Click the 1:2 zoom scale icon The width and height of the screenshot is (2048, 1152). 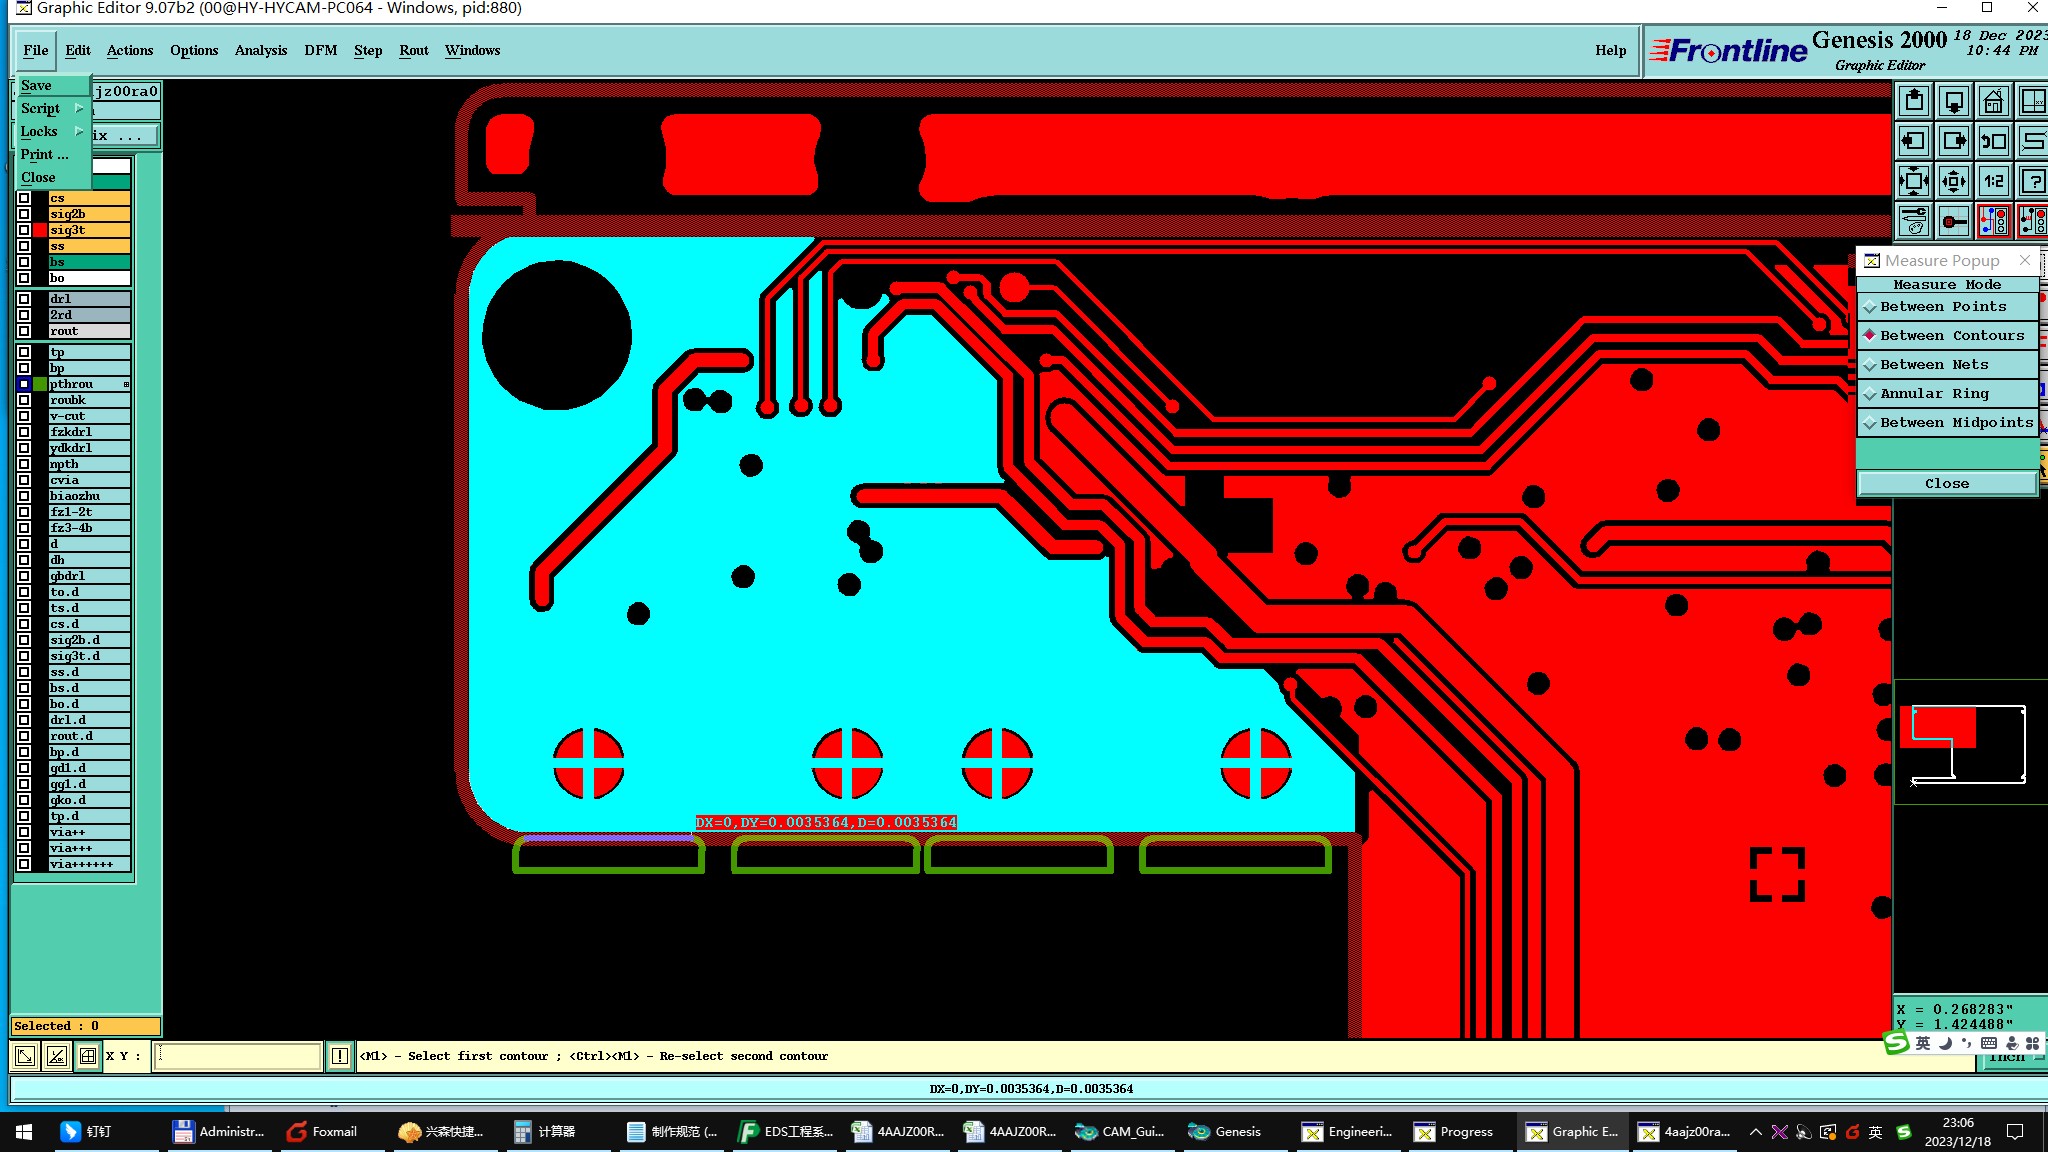[x=1994, y=181]
